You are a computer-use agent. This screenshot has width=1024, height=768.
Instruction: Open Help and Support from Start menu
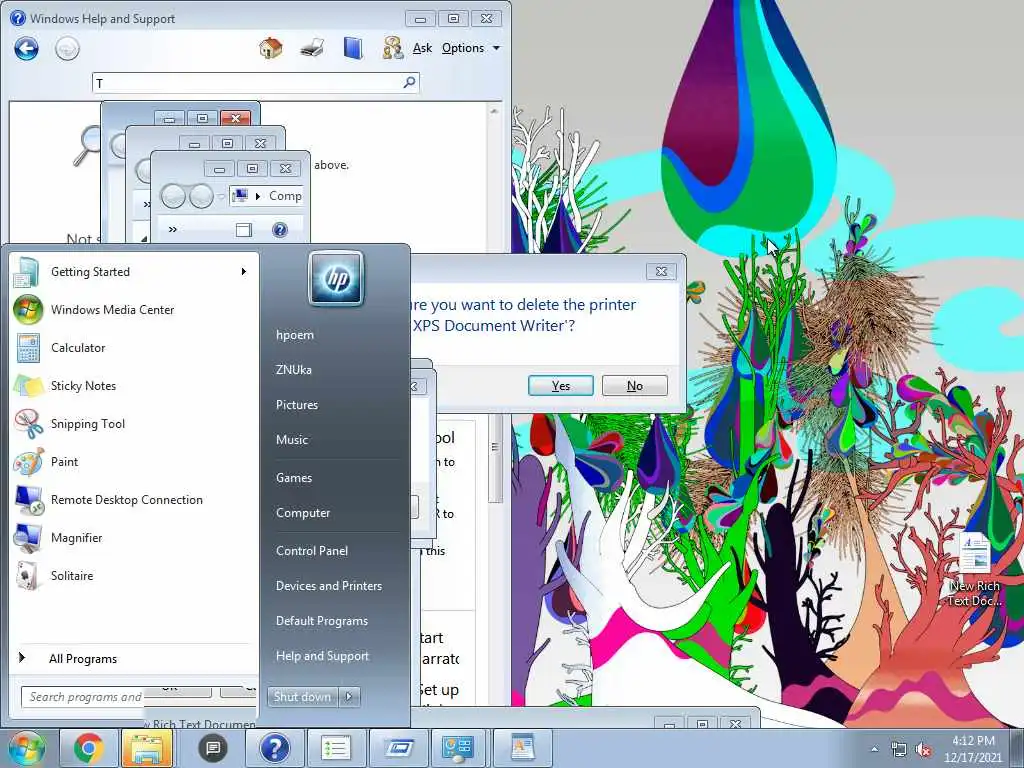click(322, 656)
